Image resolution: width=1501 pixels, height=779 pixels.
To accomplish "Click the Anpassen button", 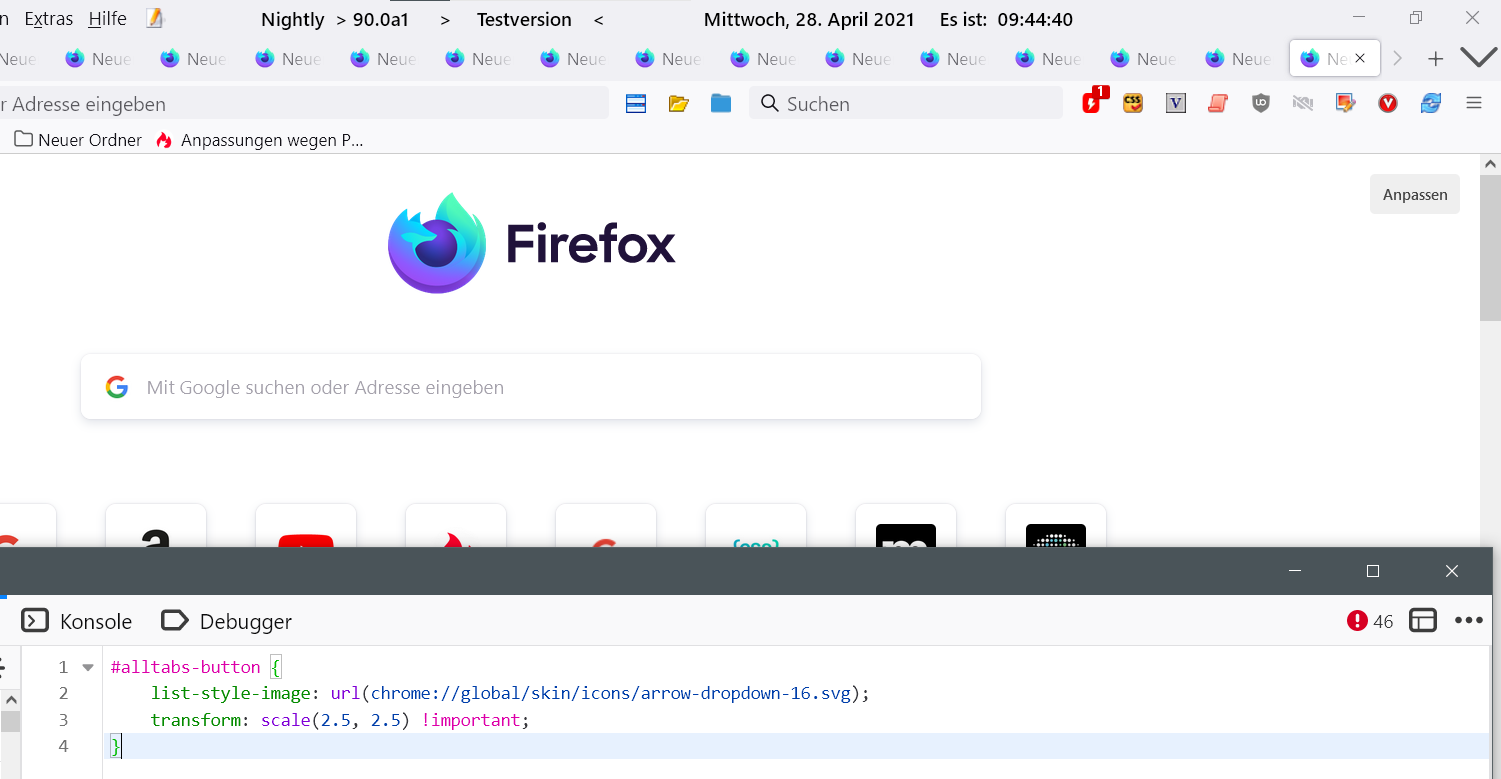I will [1415, 194].
